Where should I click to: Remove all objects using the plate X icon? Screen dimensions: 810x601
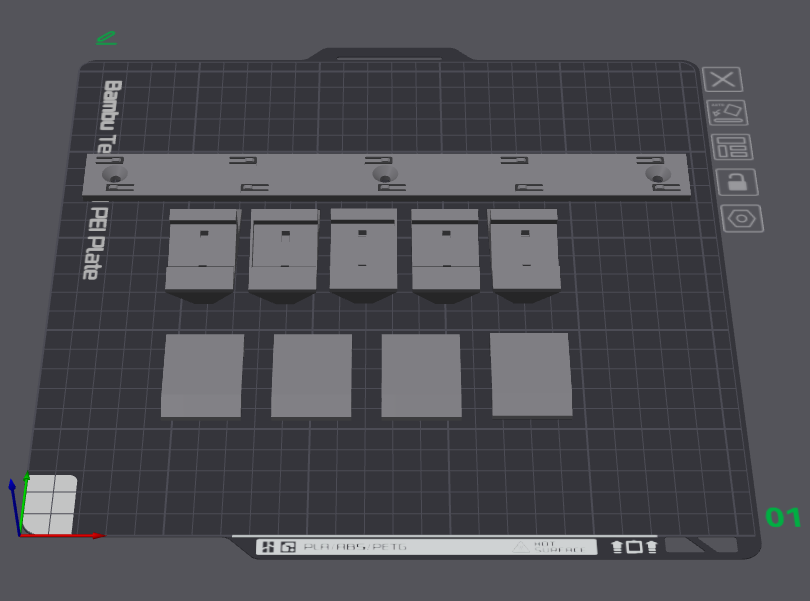722,80
